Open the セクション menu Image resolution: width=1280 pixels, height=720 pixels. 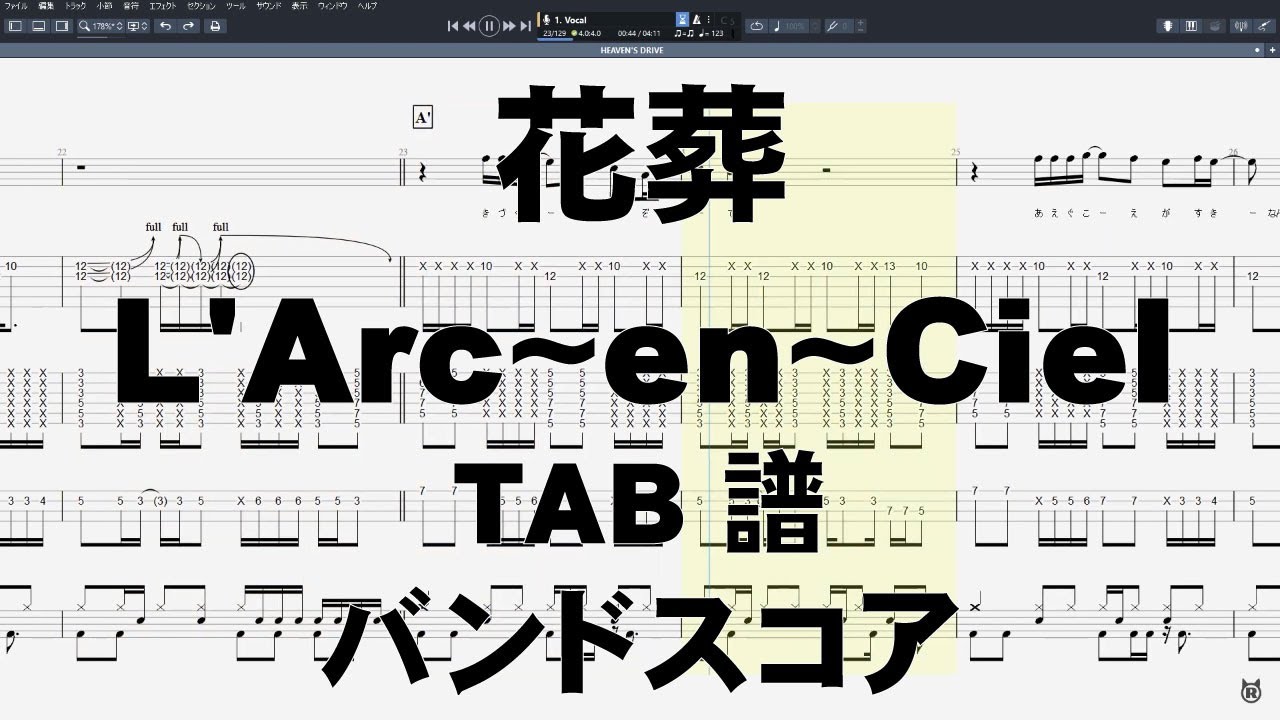point(202,6)
